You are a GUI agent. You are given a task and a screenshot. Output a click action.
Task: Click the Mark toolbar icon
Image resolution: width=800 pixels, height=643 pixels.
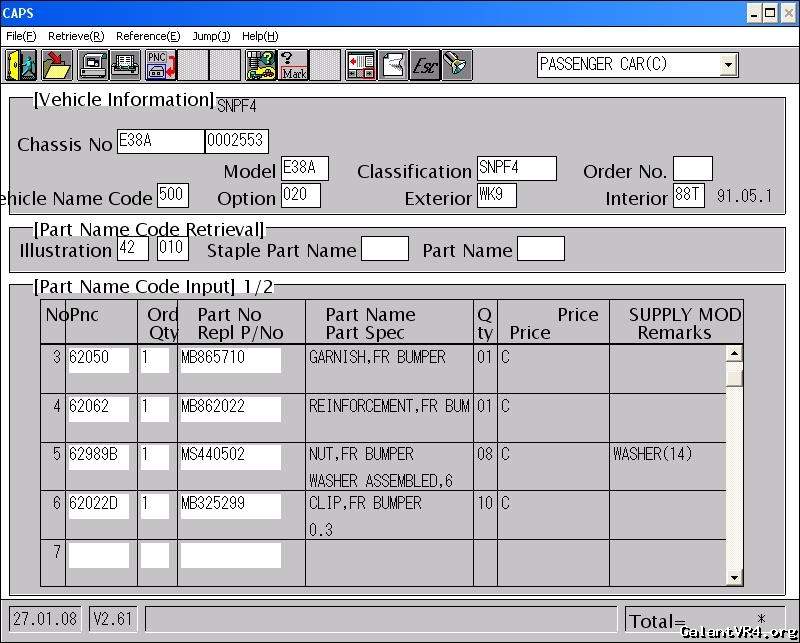pyautogui.click(x=293, y=65)
